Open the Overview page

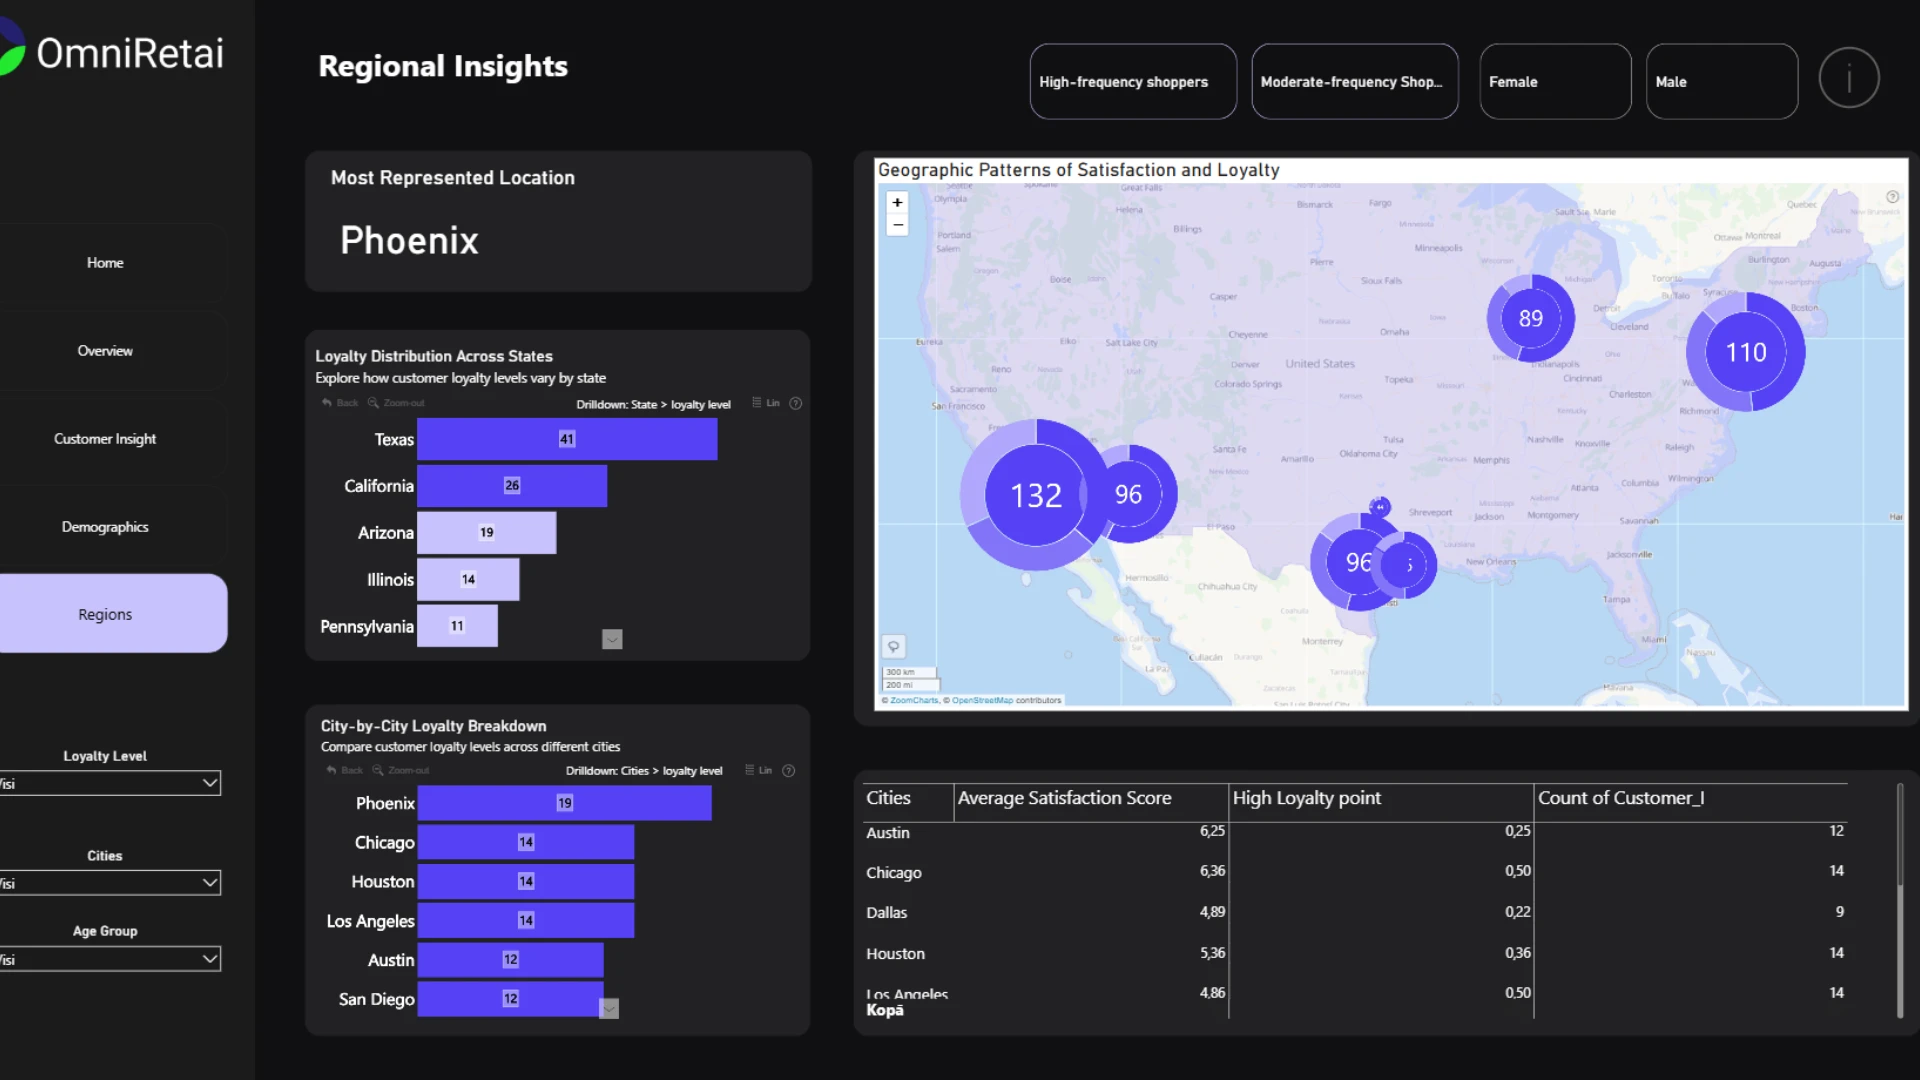click(105, 351)
